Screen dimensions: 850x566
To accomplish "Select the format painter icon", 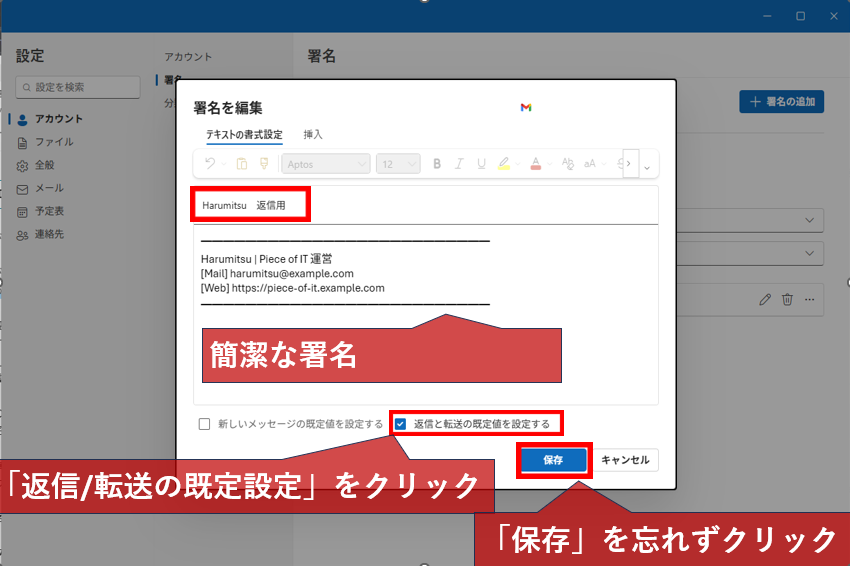I will point(264,164).
